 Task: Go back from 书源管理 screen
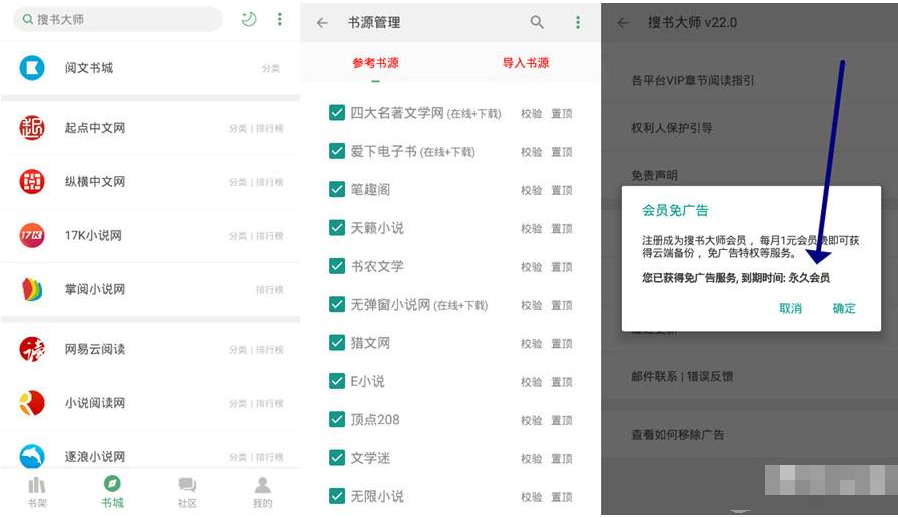pos(322,22)
